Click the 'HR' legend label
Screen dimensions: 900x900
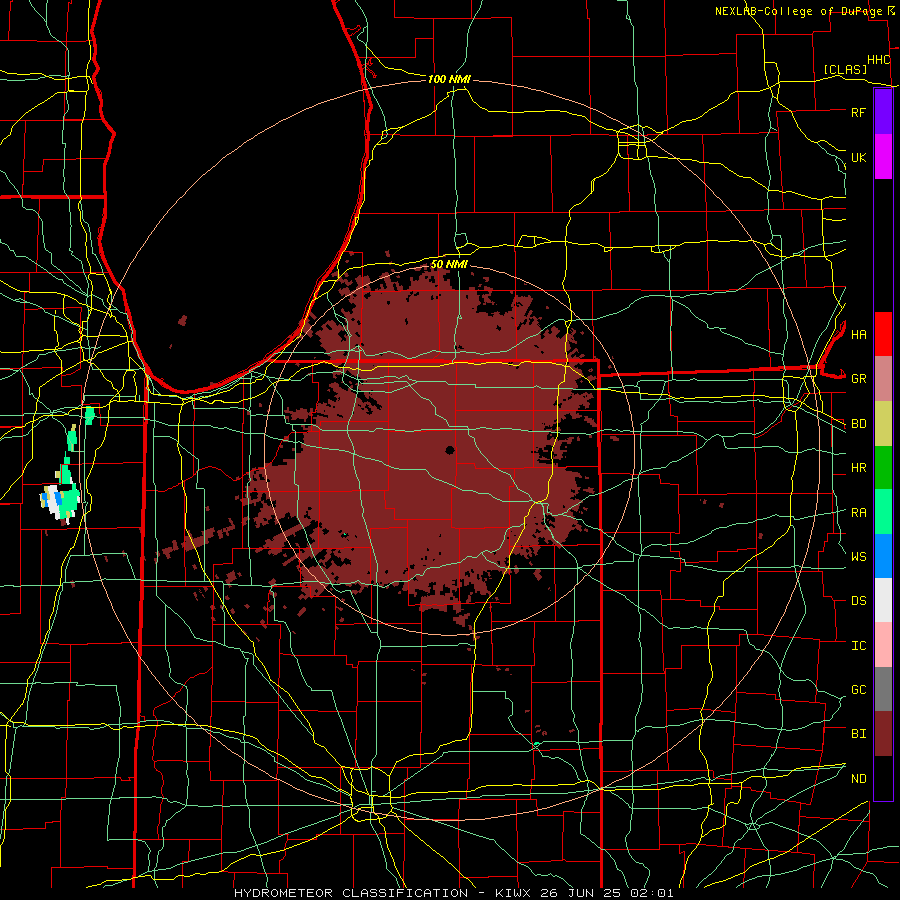(x=858, y=468)
